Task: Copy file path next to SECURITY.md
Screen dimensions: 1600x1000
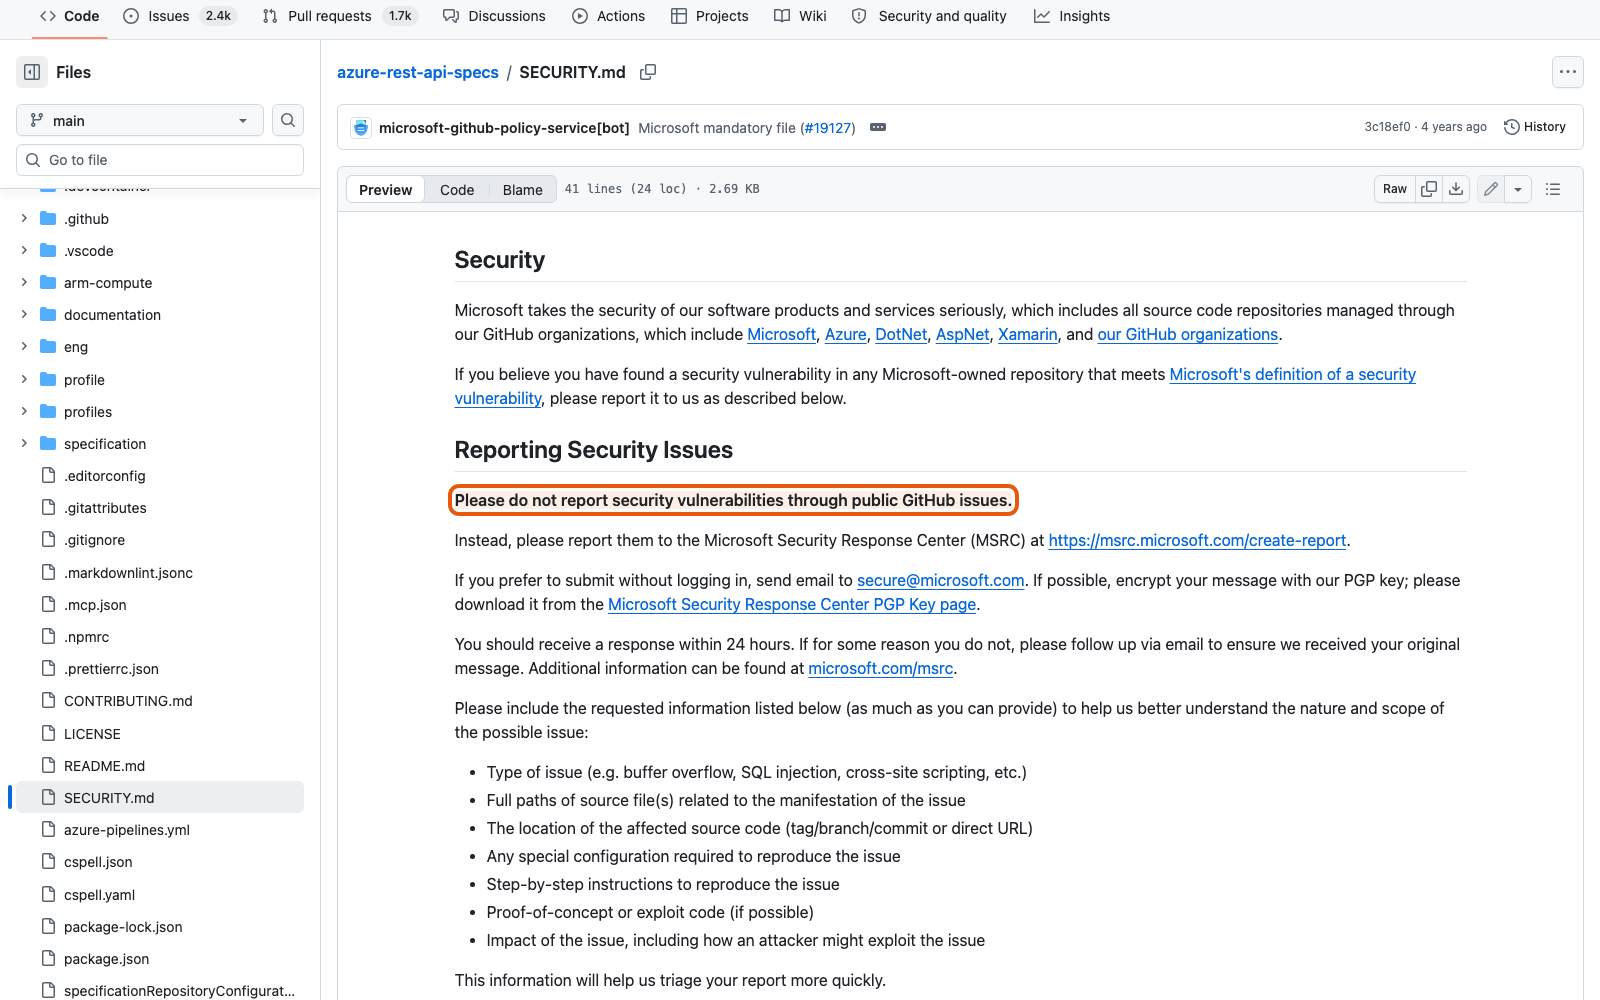Action: pyautogui.click(x=648, y=72)
